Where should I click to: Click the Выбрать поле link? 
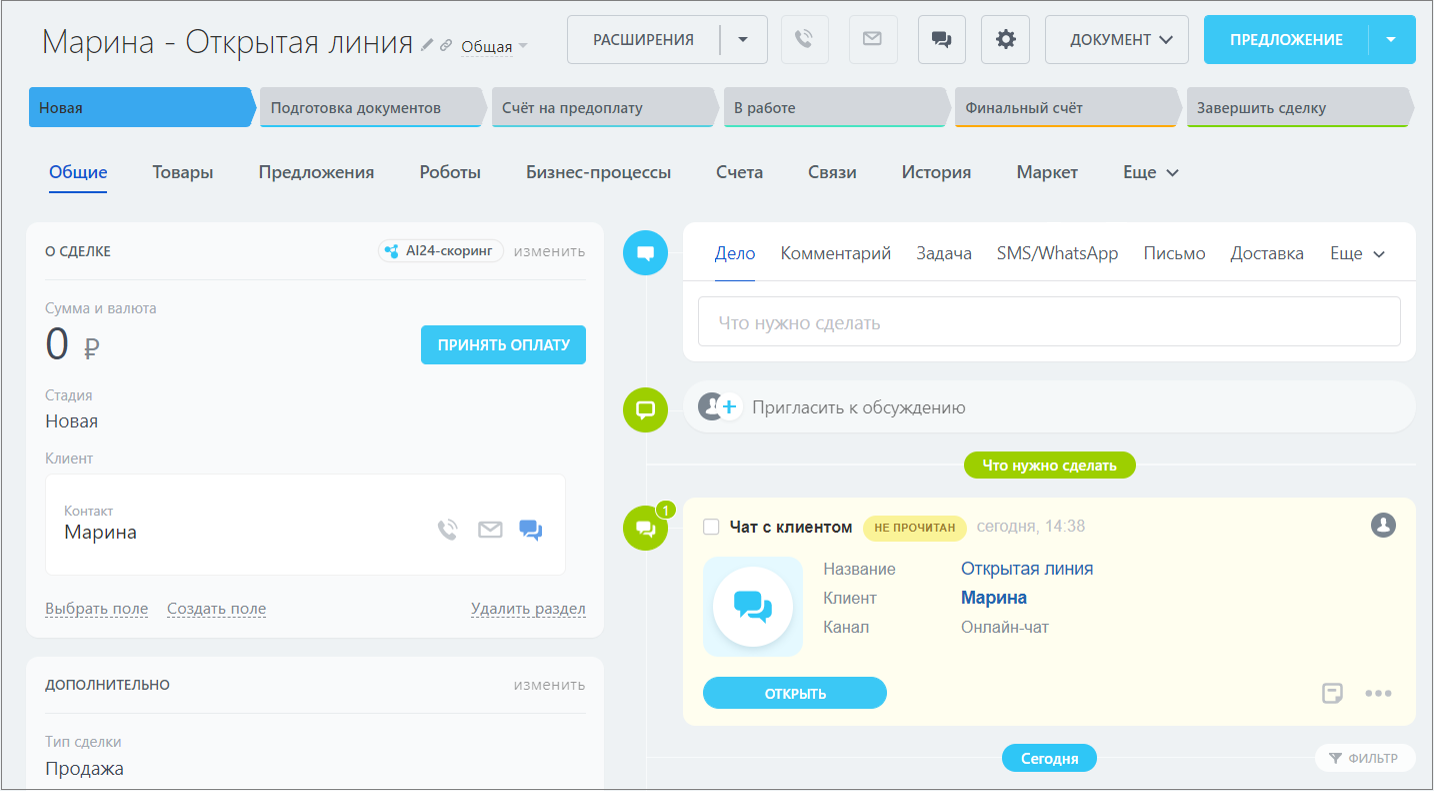(x=96, y=608)
